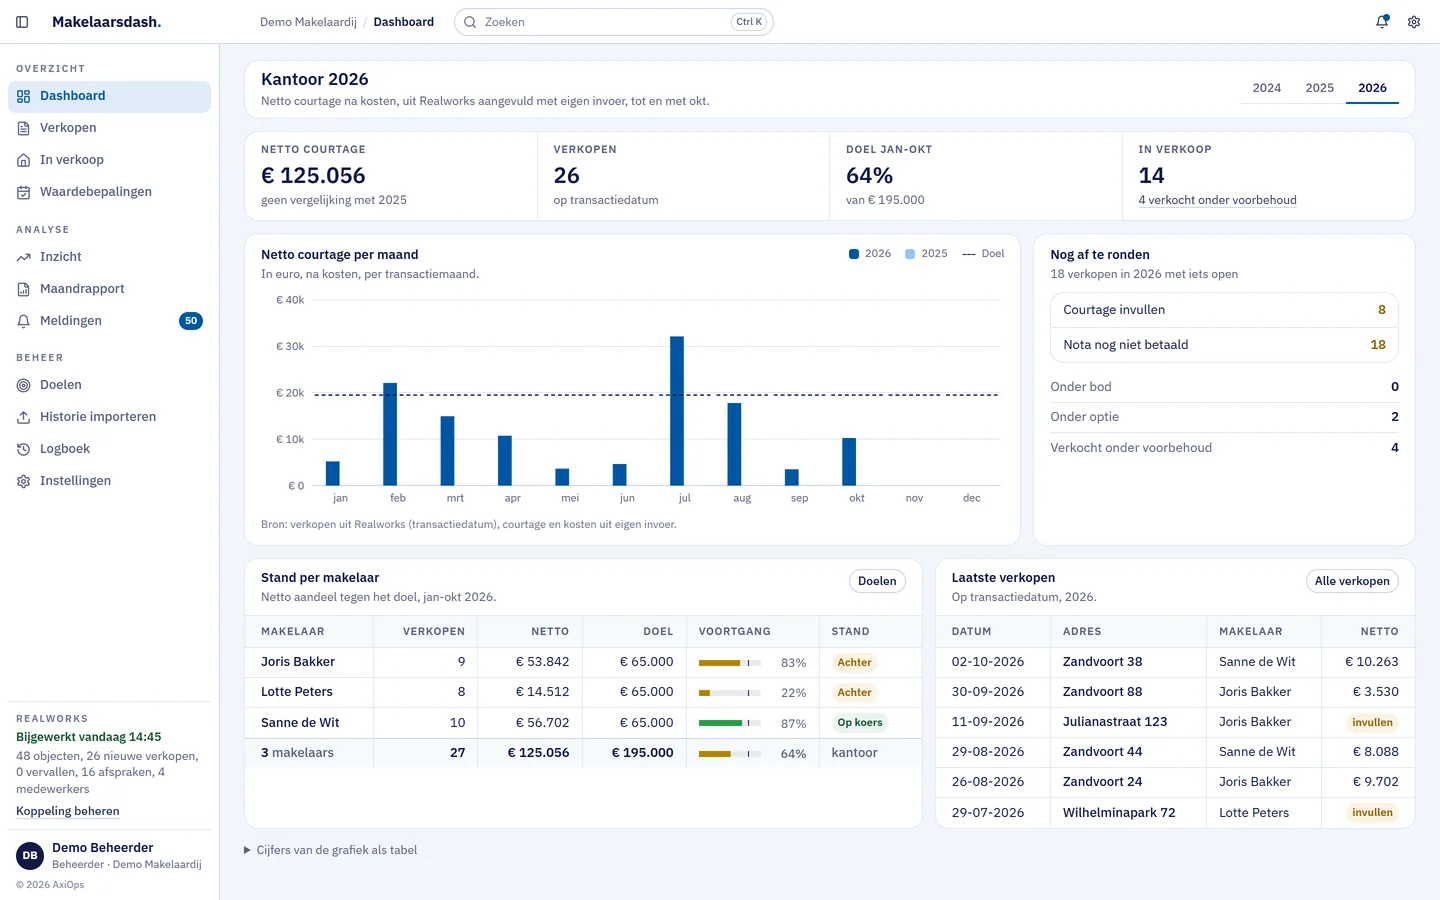Click Joris Bakker's 83% progress bar
This screenshot has height=900, width=1440.
point(730,663)
